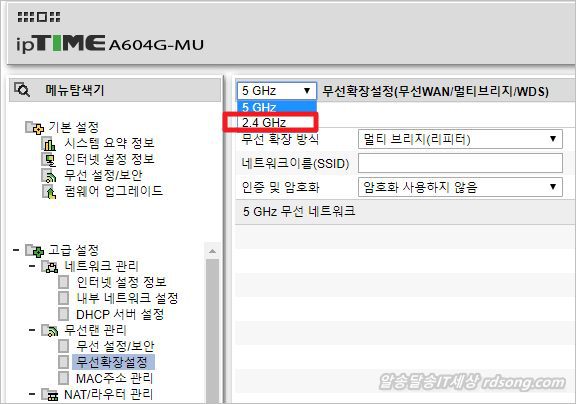Click the 펌웨어 업그레이드 arrow icon

coord(48,192)
